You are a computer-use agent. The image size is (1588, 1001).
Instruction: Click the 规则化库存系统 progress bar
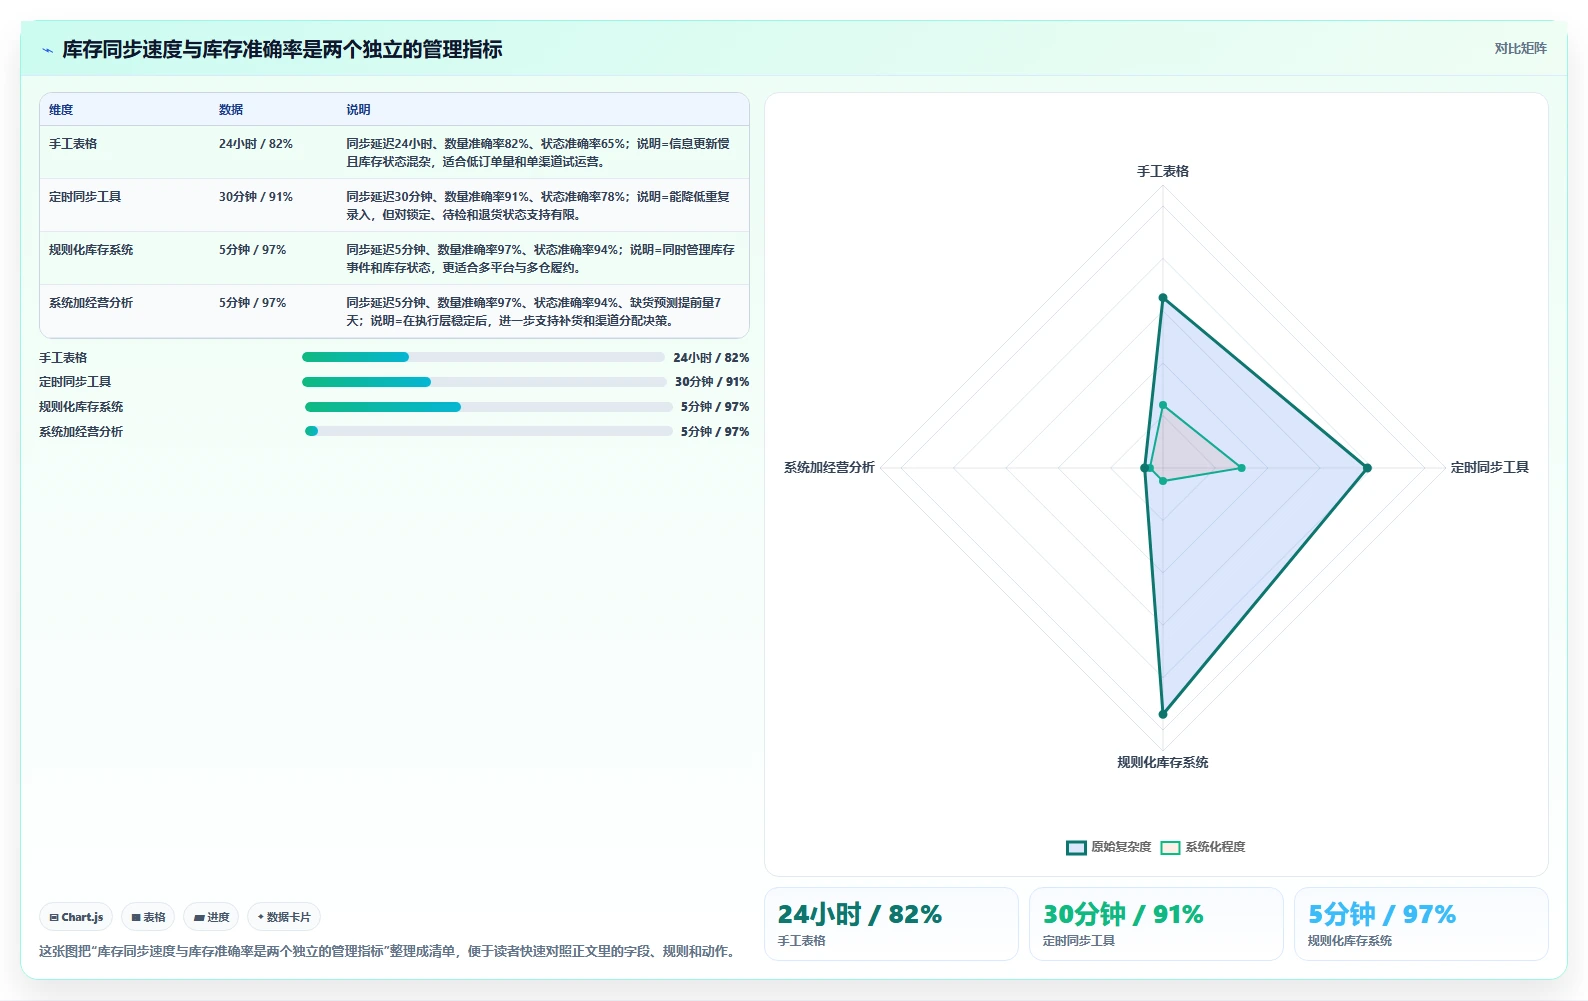(489, 407)
